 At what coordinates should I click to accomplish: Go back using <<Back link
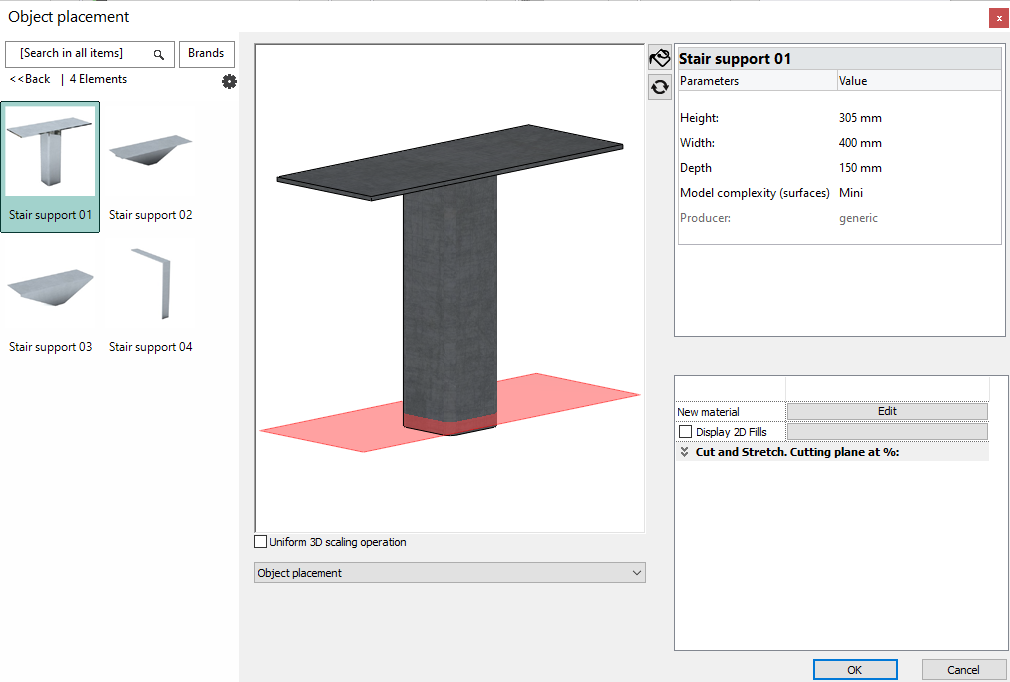point(30,79)
